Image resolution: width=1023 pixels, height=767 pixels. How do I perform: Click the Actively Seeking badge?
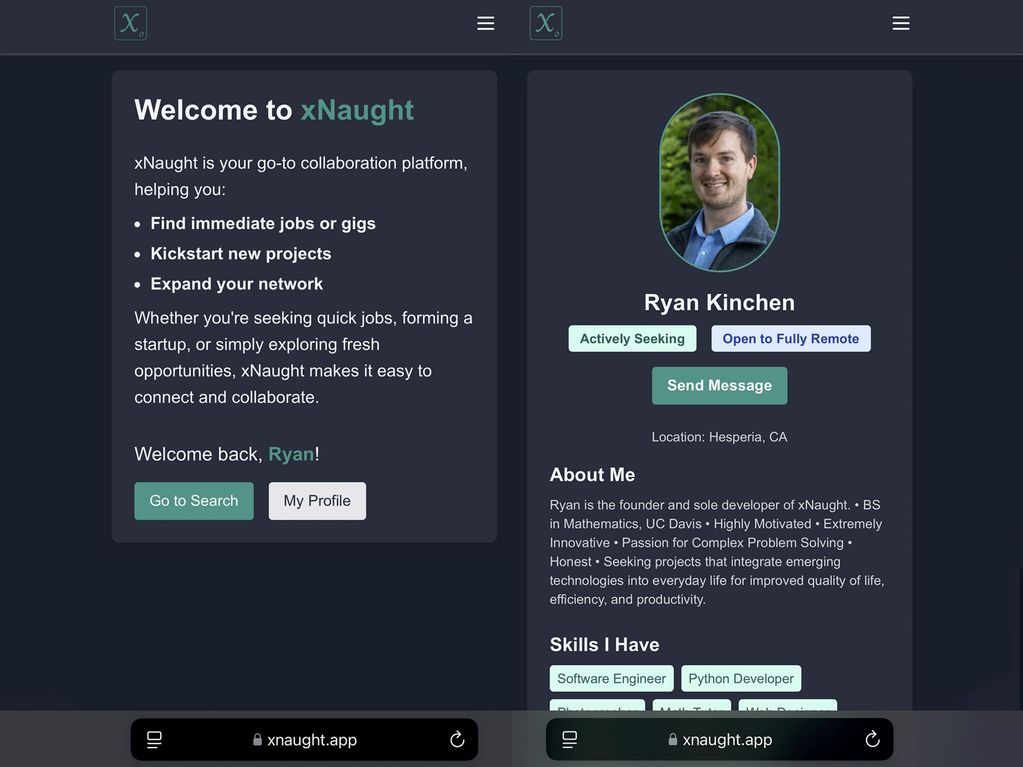(632, 339)
